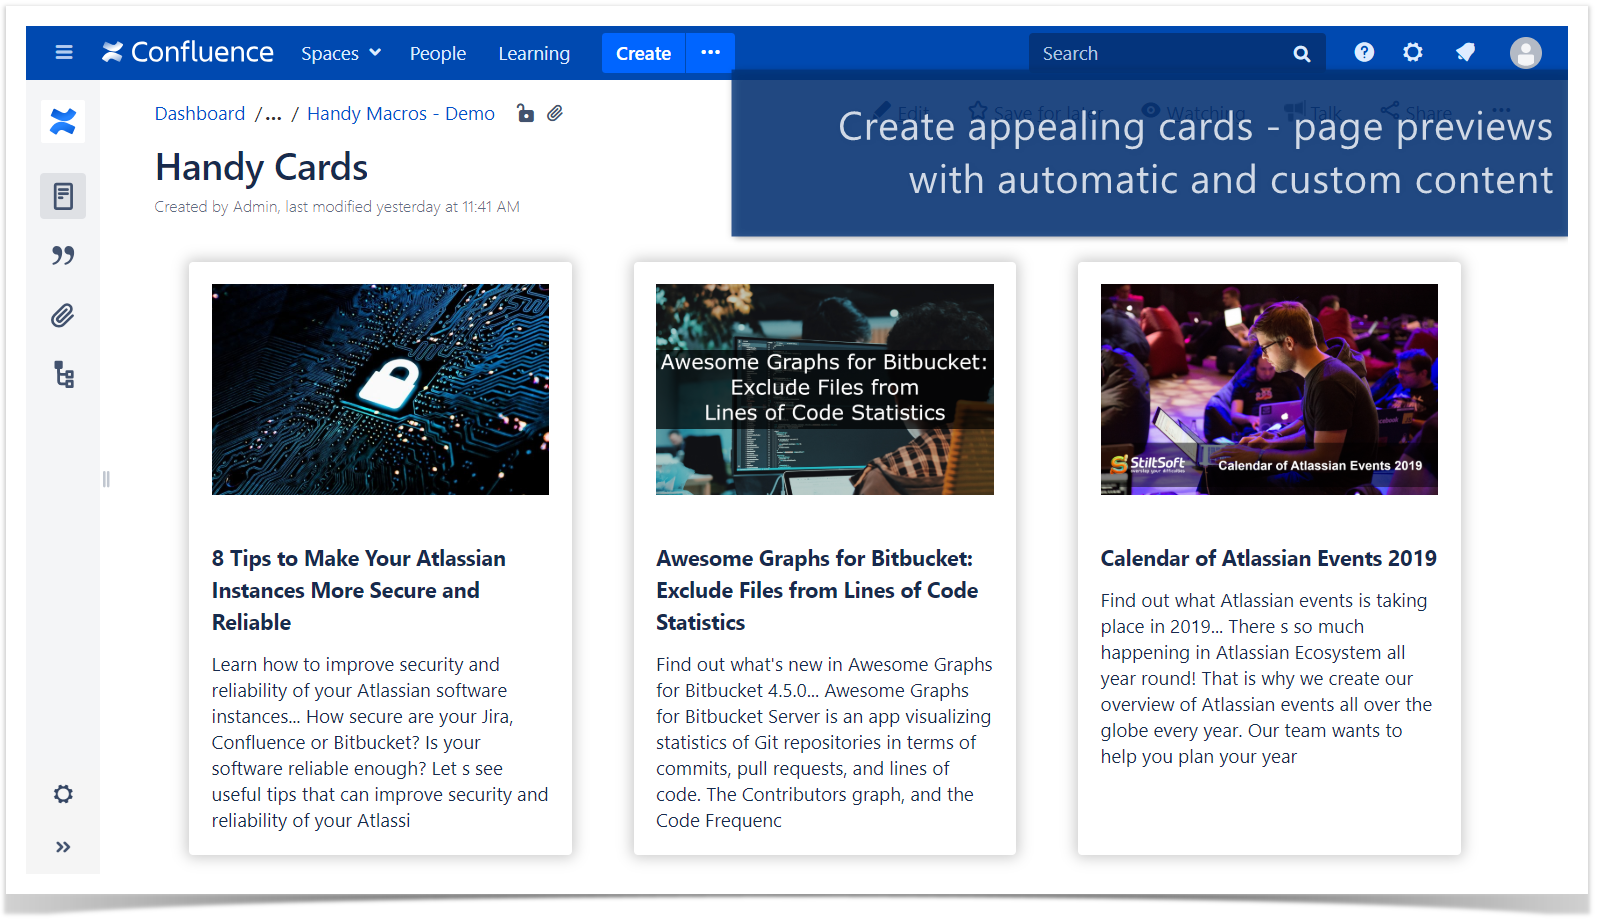The height and width of the screenshot is (923, 1602).
Task: Click the Create button
Action: pyautogui.click(x=643, y=53)
